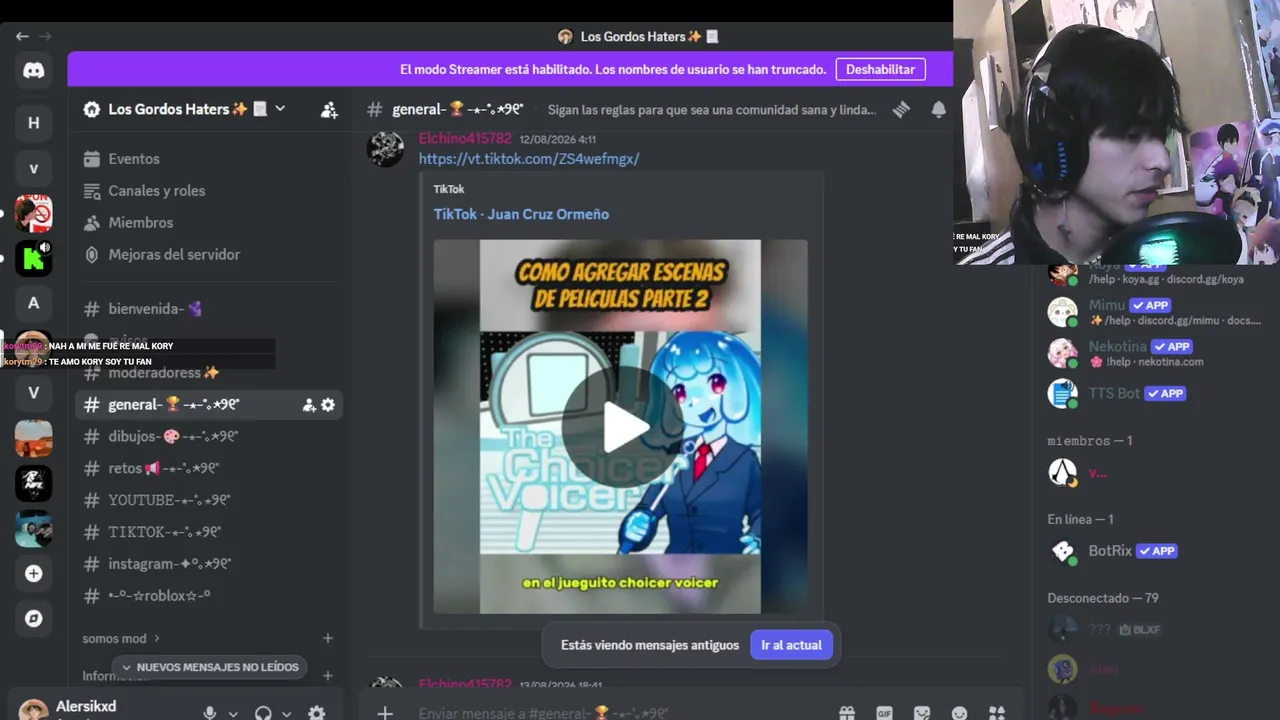This screenshot has width=1280, height=720.
Task: Click Deshabilitar to turn off Streamer mode
Action: tap(880, 69)
